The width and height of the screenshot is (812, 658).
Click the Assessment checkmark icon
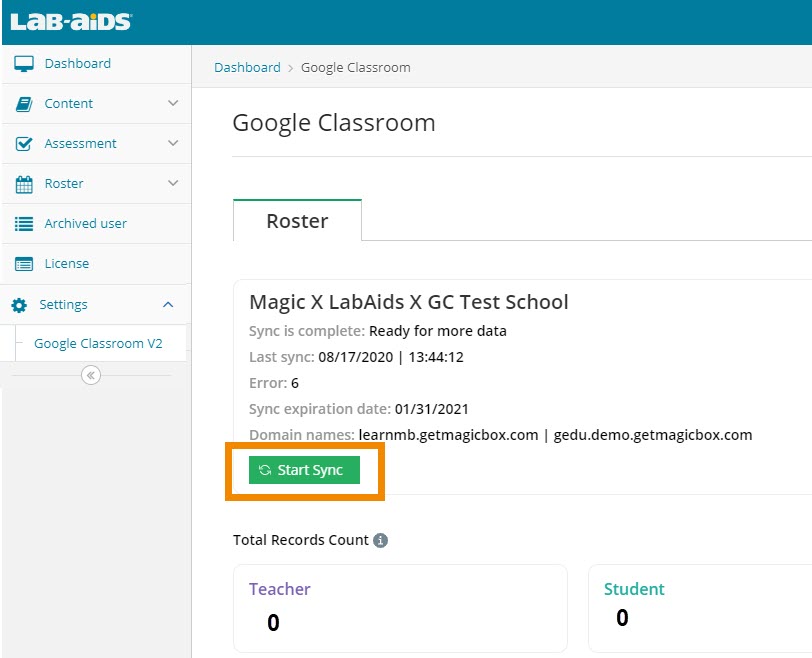pos(25,144)
